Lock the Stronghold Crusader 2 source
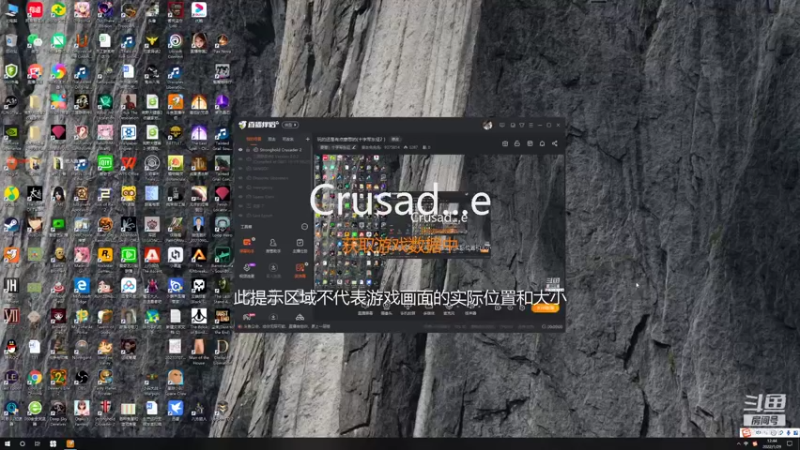800x450 pixels. point(248,149)
